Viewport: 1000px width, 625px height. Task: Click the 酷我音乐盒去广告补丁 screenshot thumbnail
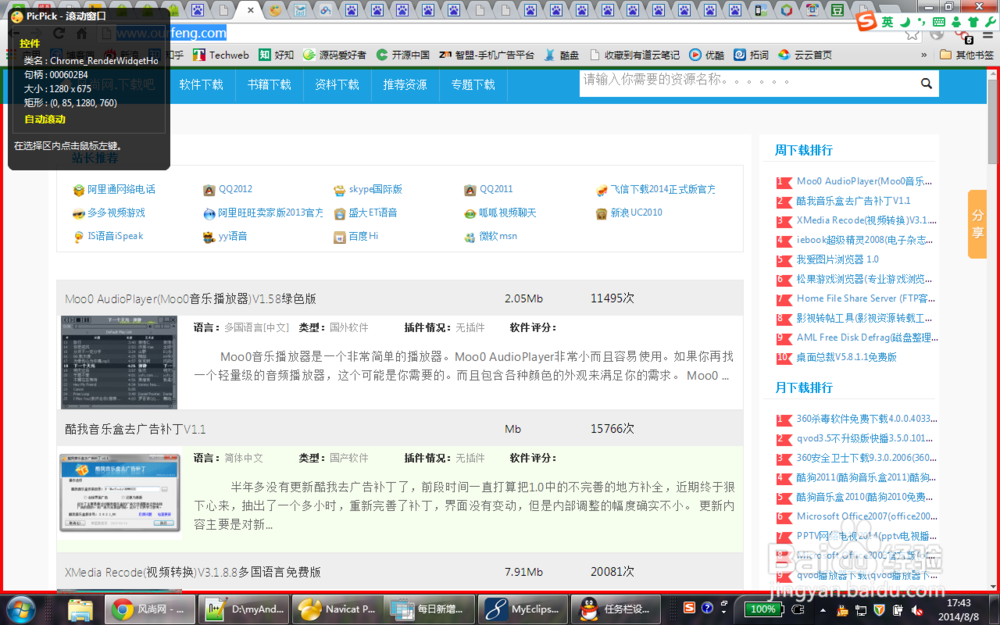pyautogui.click(x=120, y=493)
